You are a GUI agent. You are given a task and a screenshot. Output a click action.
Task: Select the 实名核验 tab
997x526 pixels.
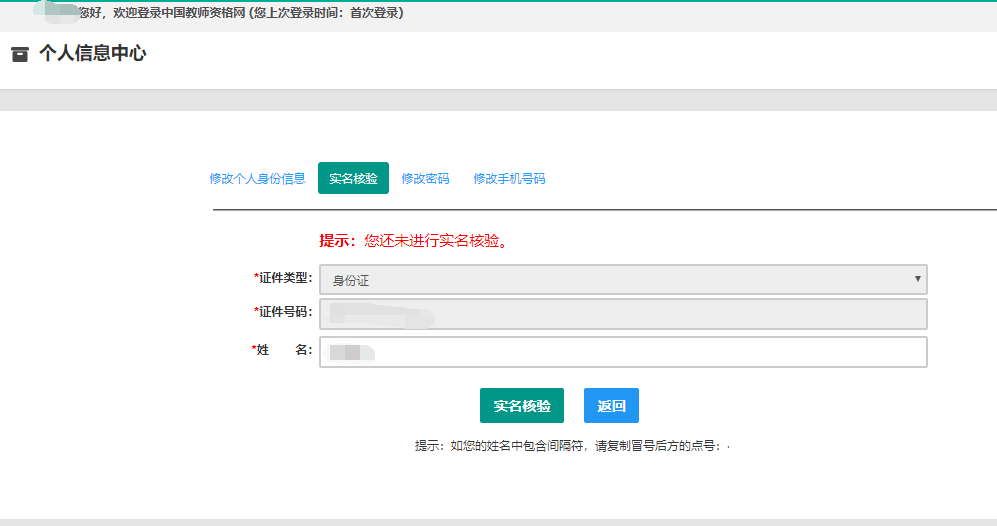coord(353,178)
